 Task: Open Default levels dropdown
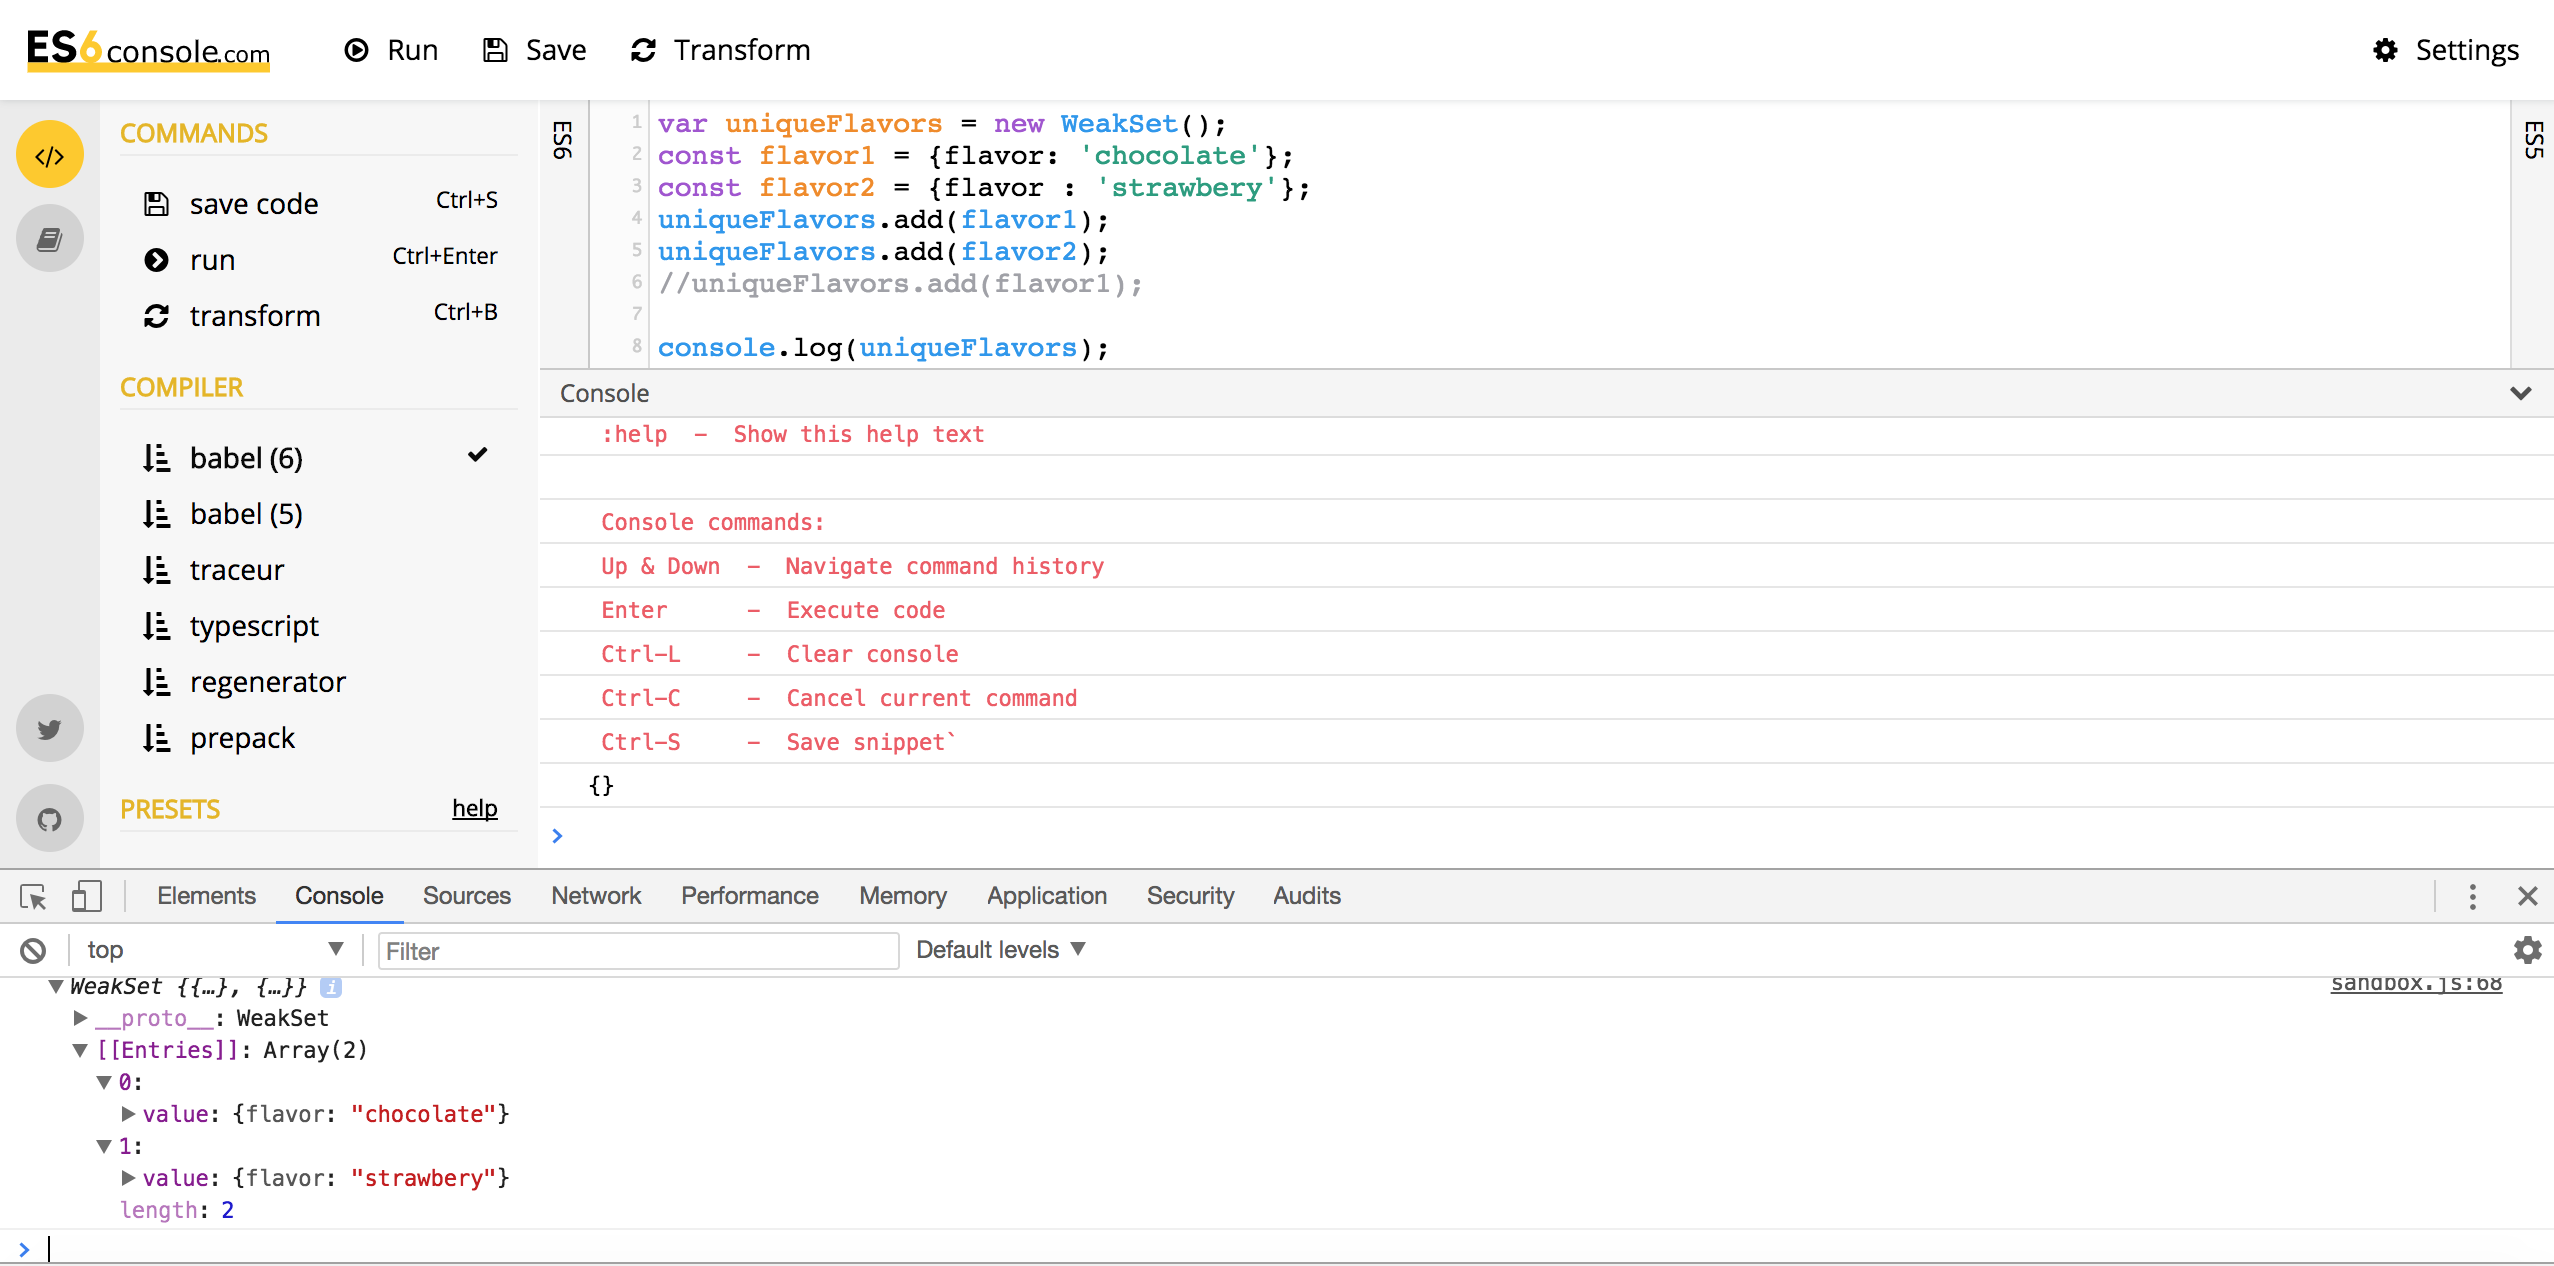click(1000, 950)
